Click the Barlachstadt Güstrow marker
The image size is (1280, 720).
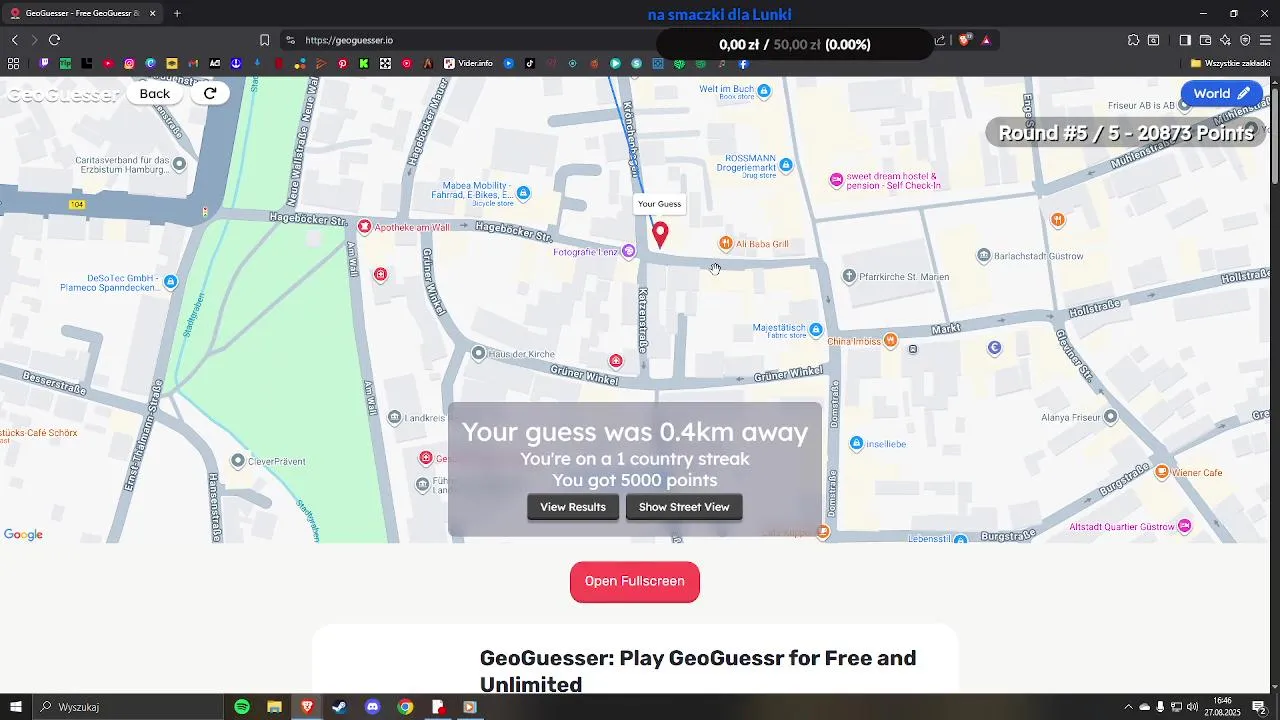pos(984,256)
